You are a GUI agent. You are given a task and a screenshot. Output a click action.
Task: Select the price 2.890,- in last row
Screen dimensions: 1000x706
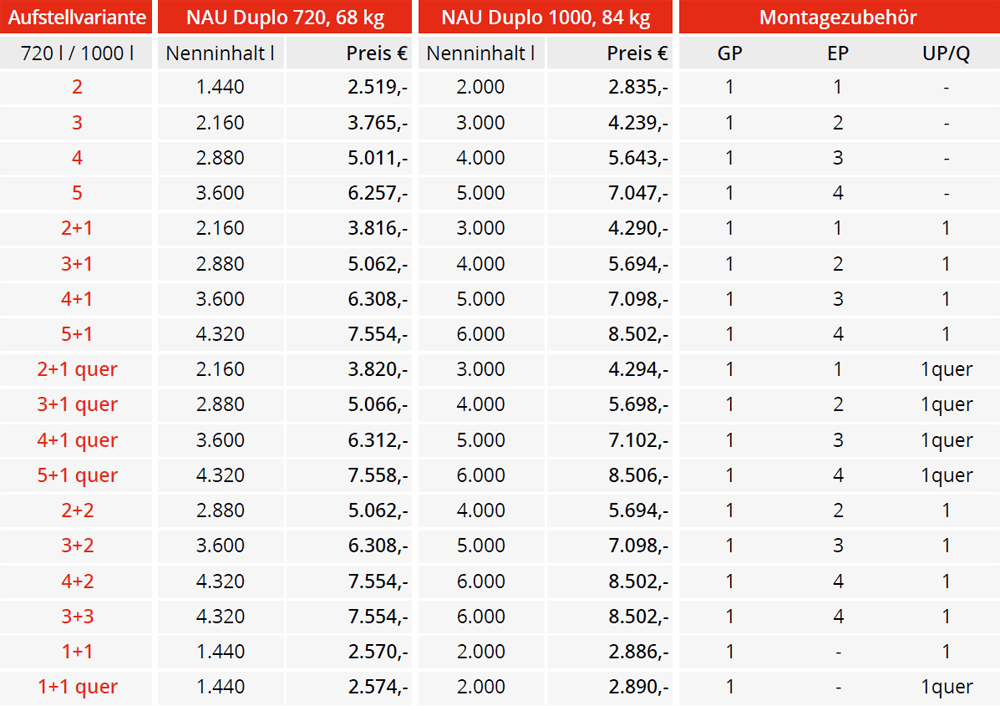tap(638, 687)
